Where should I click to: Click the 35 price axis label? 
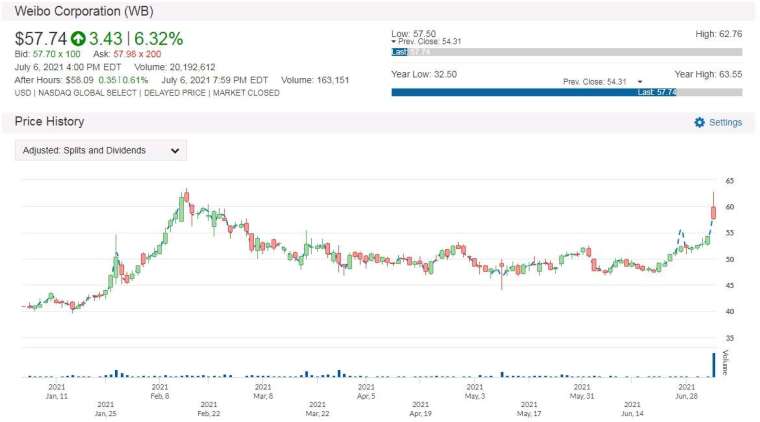coord(729,338)
